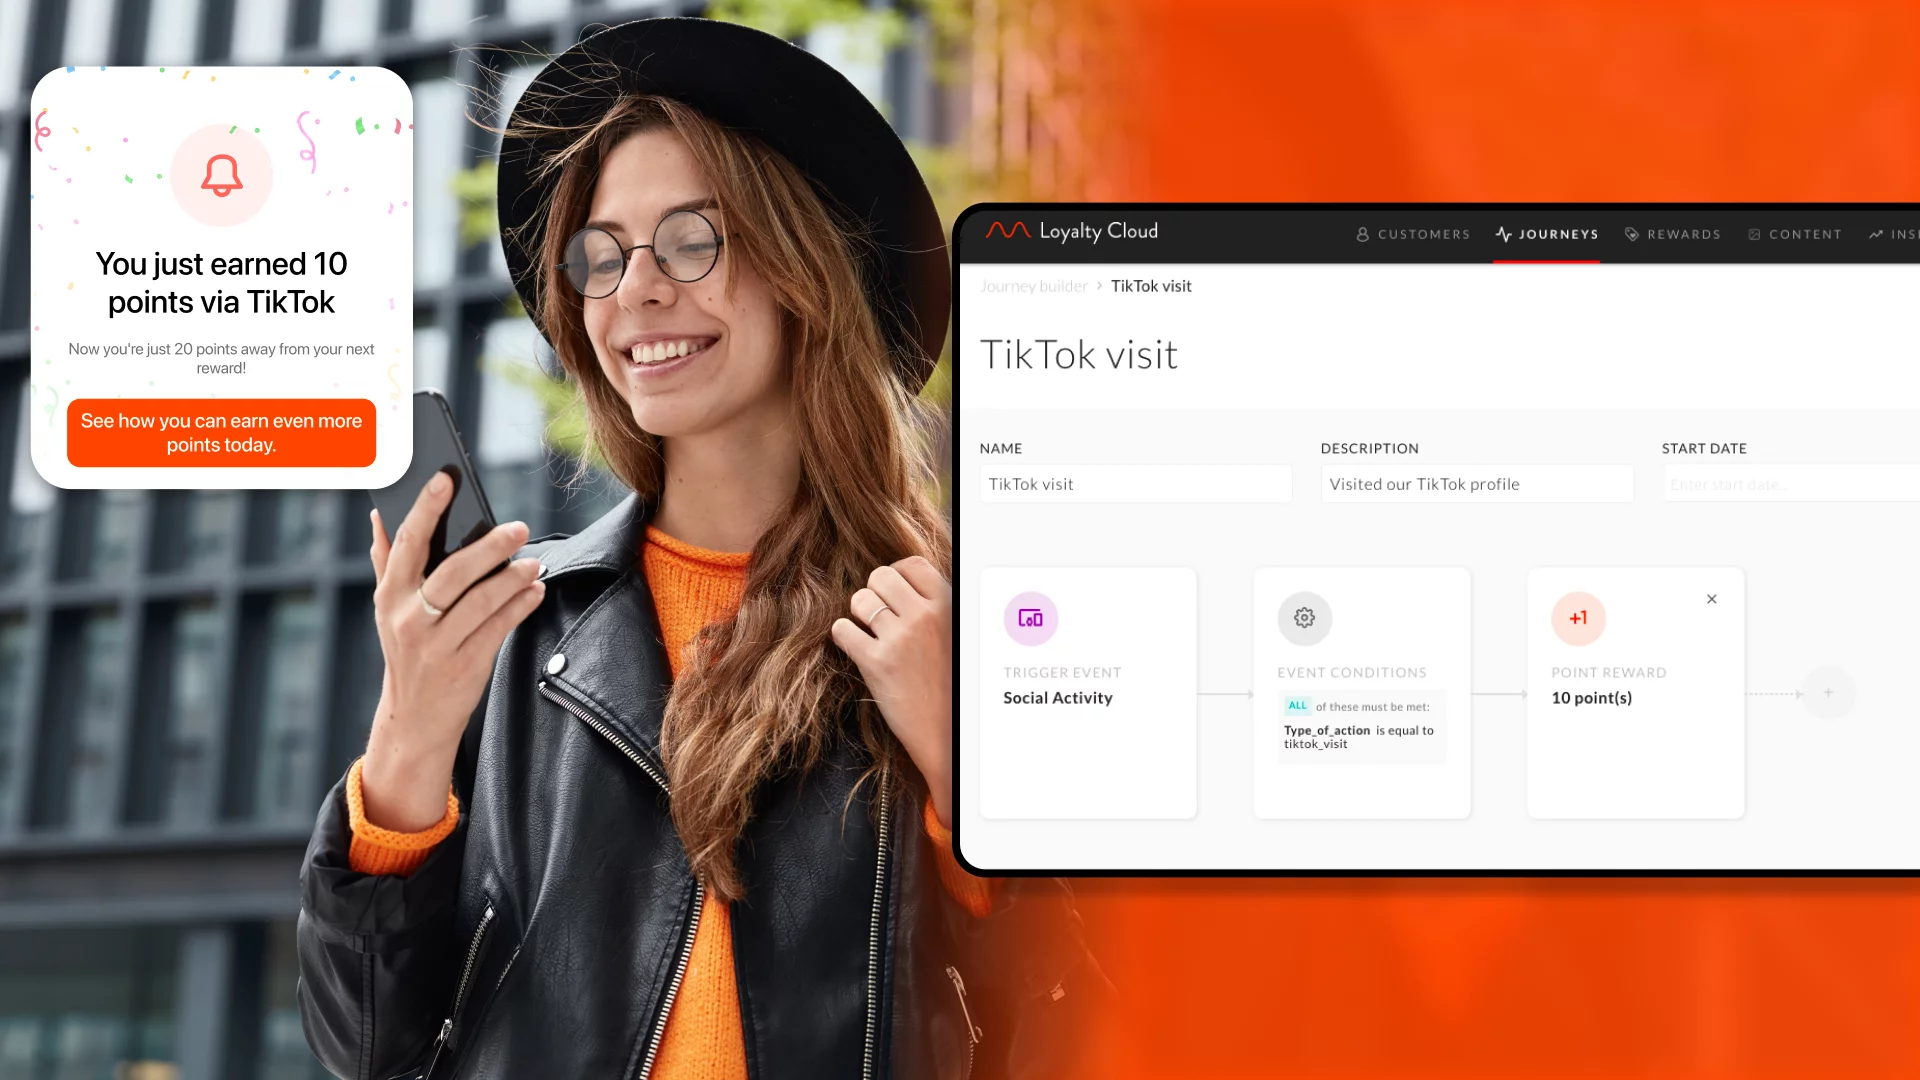This screenshot has height=1080, width=1920.
Task: Click the Journey builder breadcrumb link
Action: click(1034, 285)
